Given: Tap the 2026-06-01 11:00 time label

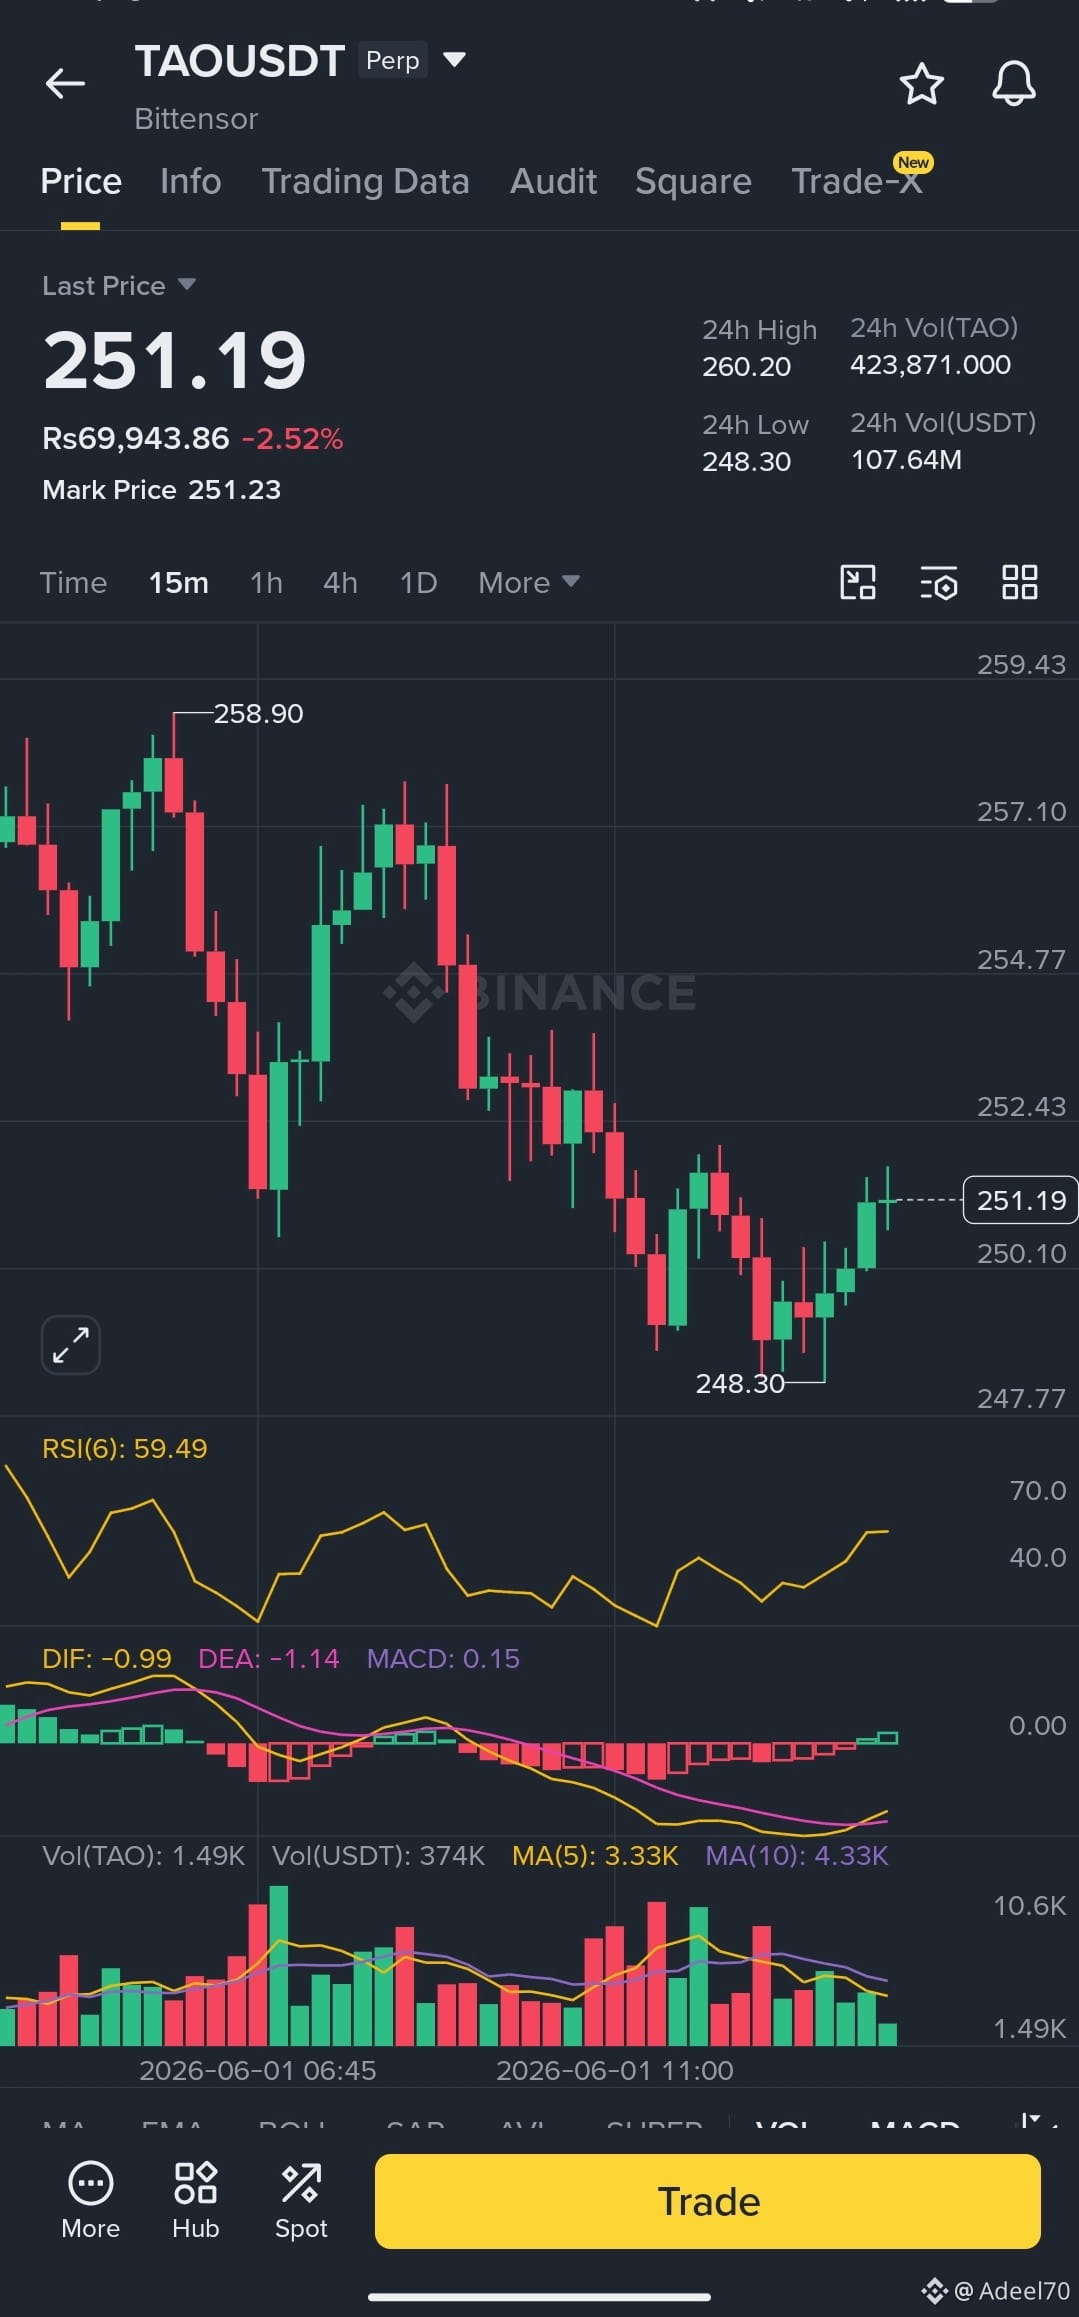Looking at the screenshot, I should coord(615,2070).
